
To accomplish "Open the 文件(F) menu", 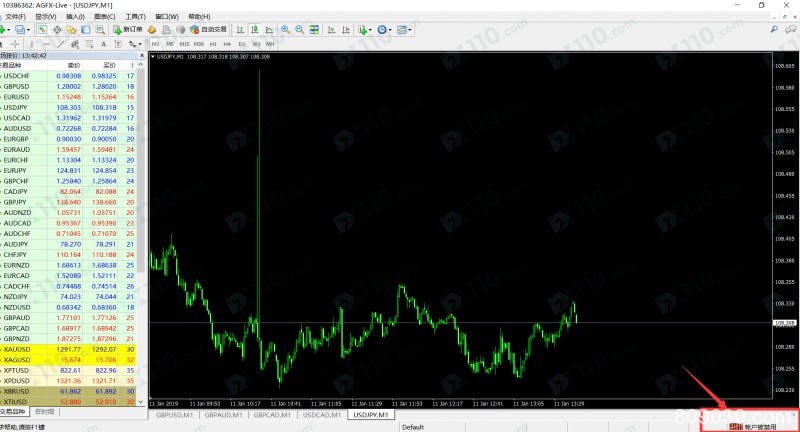I will (x=15, y=17).
